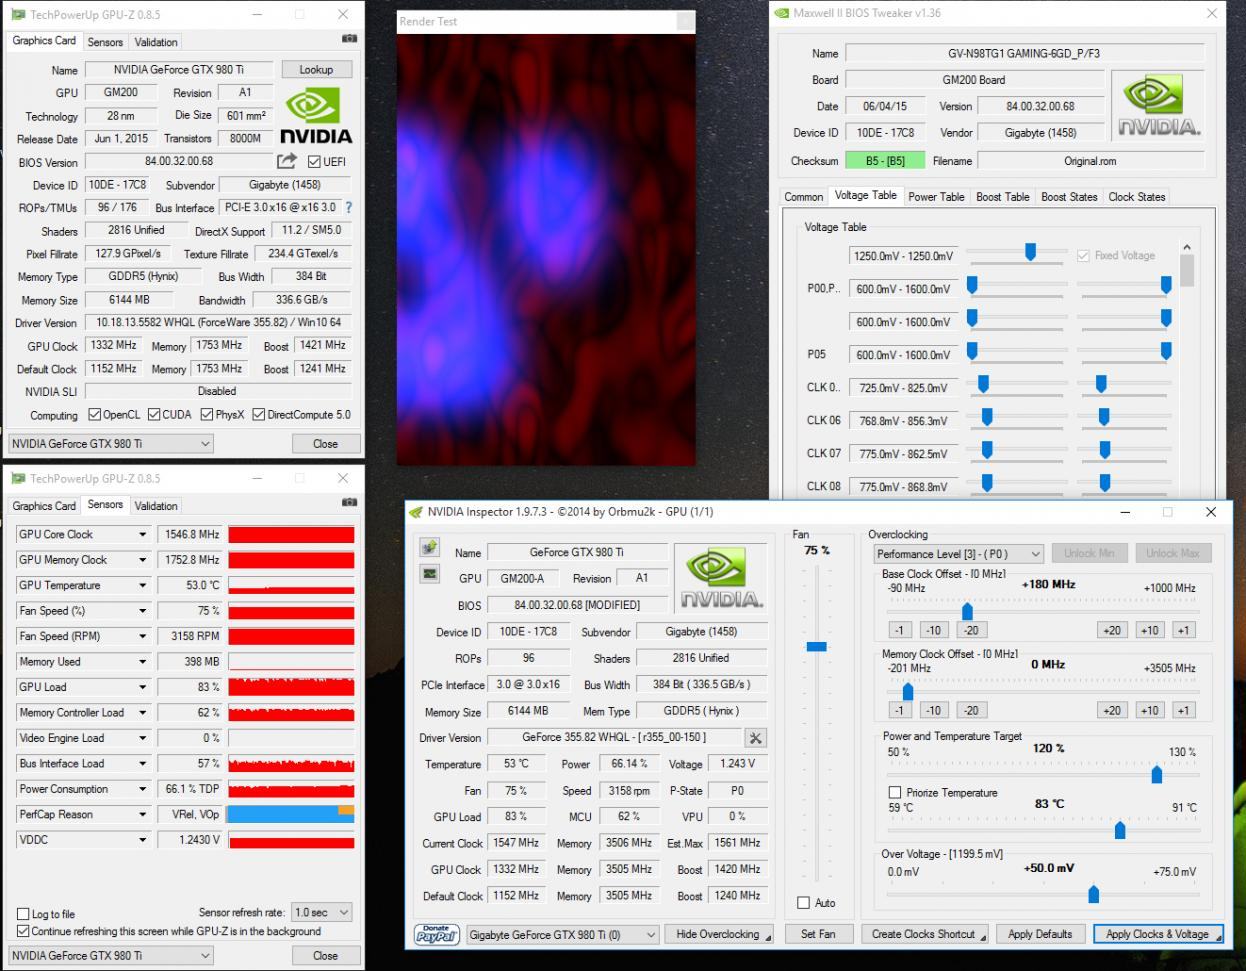Image resolution: width=1246 pixels, height=971 pixels.
Task: Toggle the OpenCL computing checkbox
Action: (x=94, y=414)
